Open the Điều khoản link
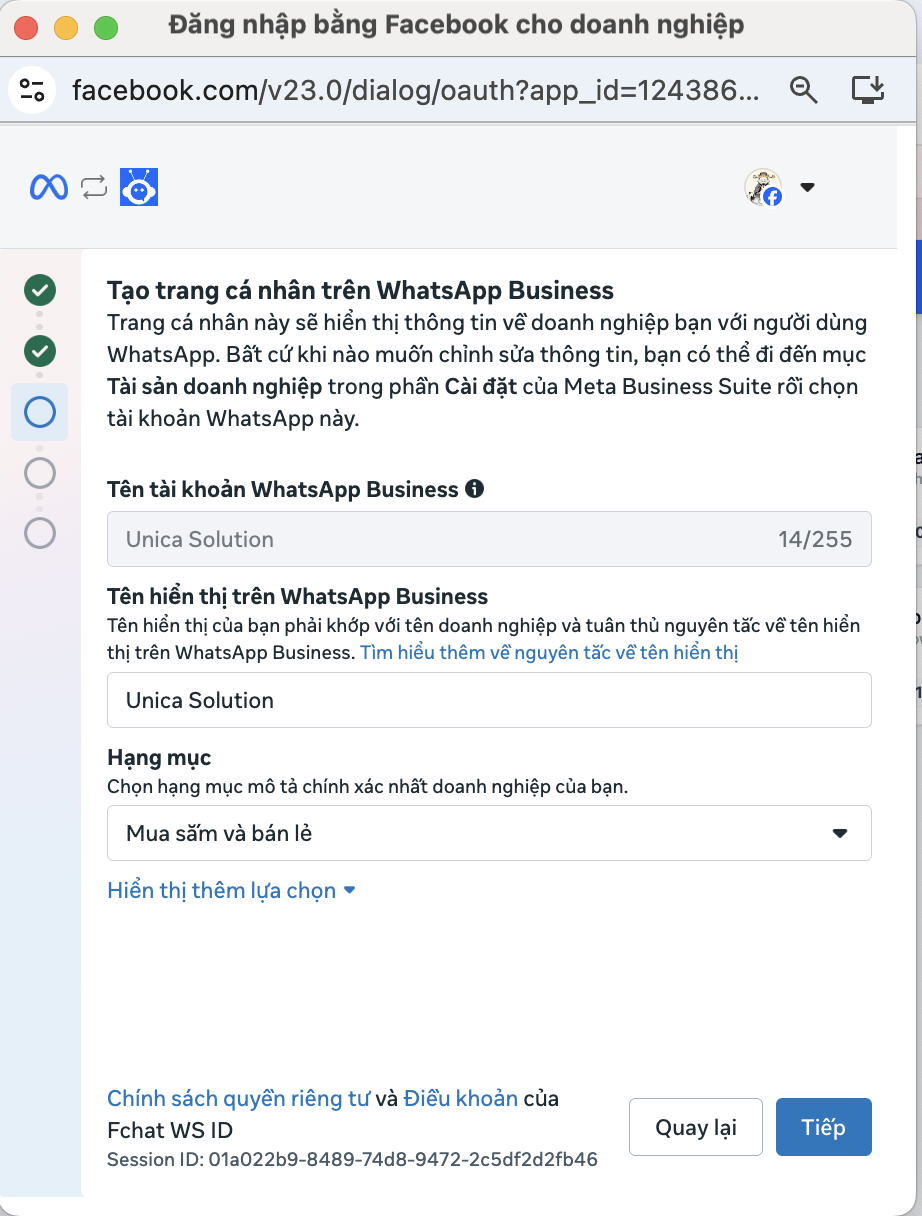 (461, 1098)
